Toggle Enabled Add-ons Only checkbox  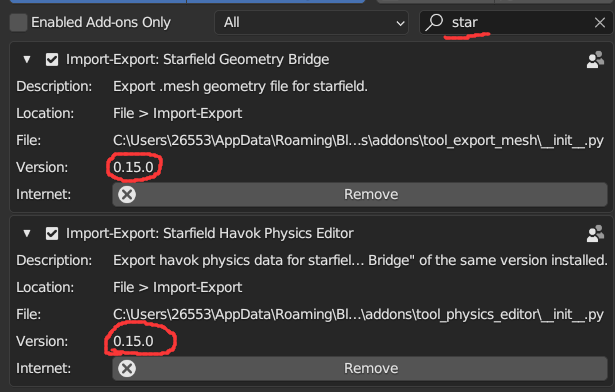click(x=18, y=22)
